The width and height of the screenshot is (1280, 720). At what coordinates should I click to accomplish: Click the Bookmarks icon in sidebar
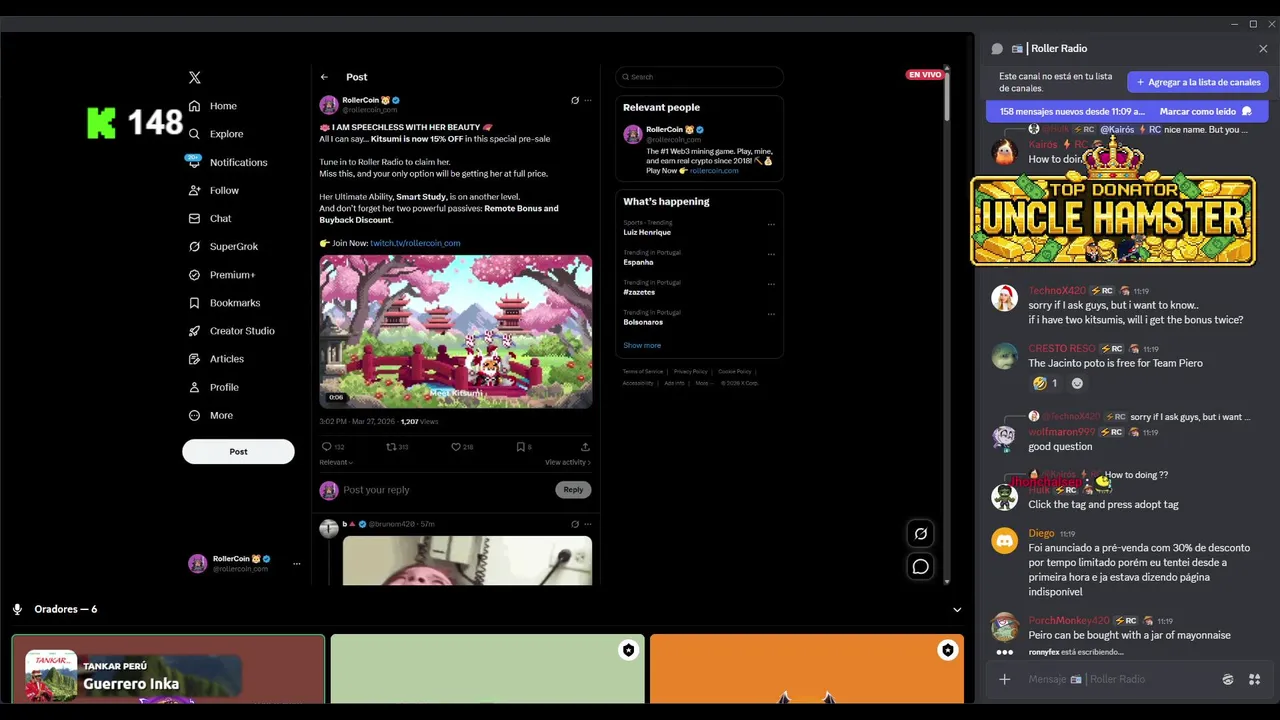click(195, 303)
